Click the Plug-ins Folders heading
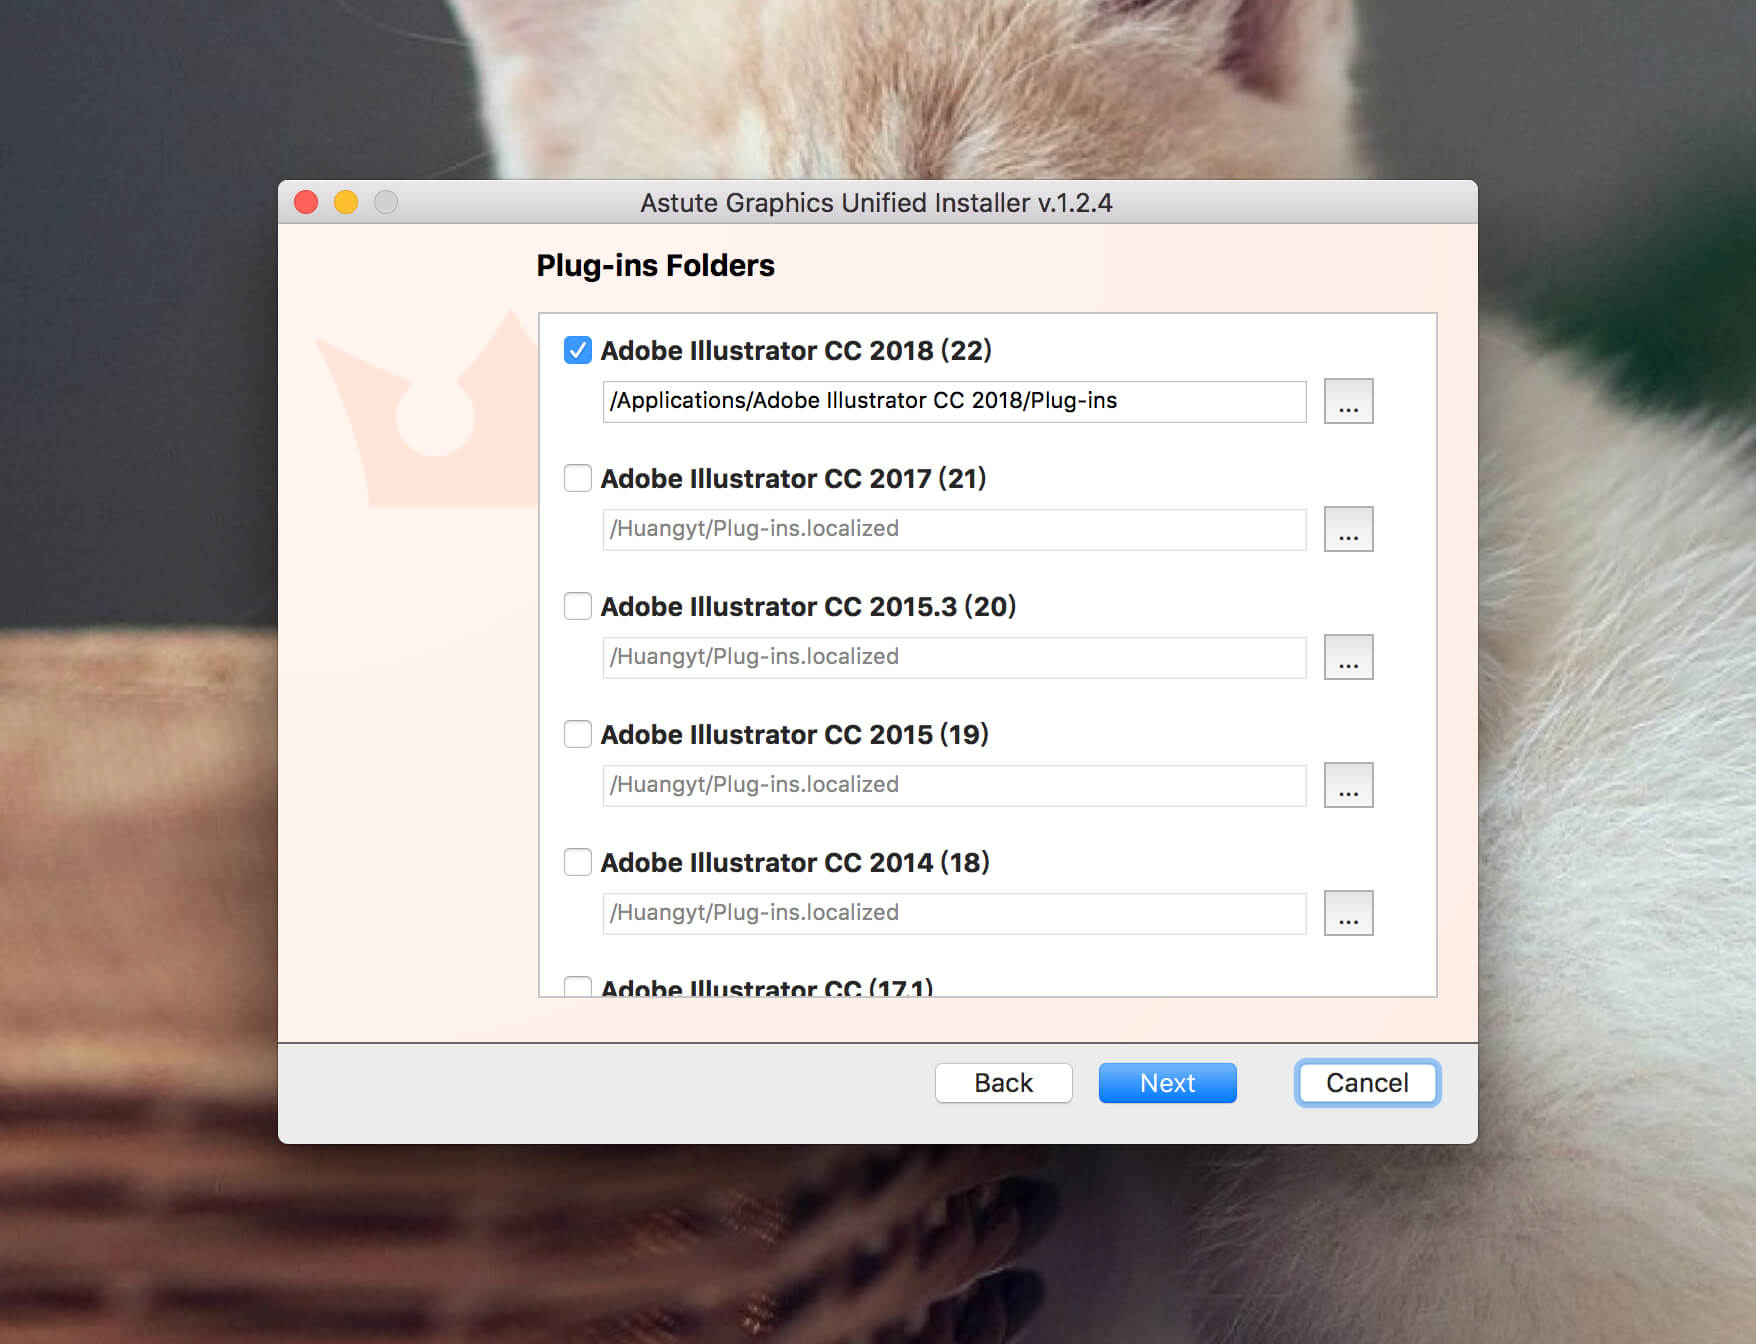Screen dimensions: 1756x1344 click(655, 266)
